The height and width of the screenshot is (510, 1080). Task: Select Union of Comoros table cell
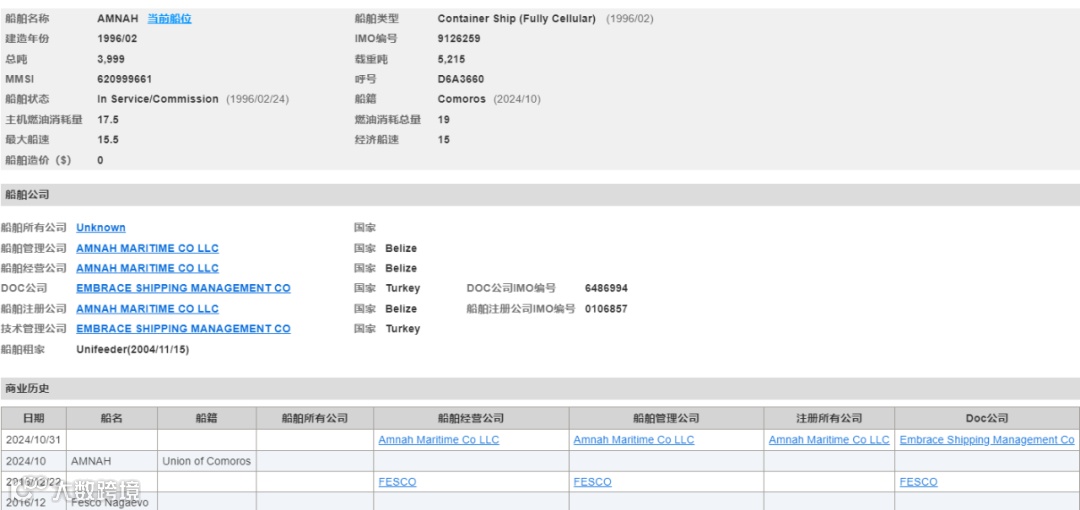pyautogui.click(x=207, y=461)
